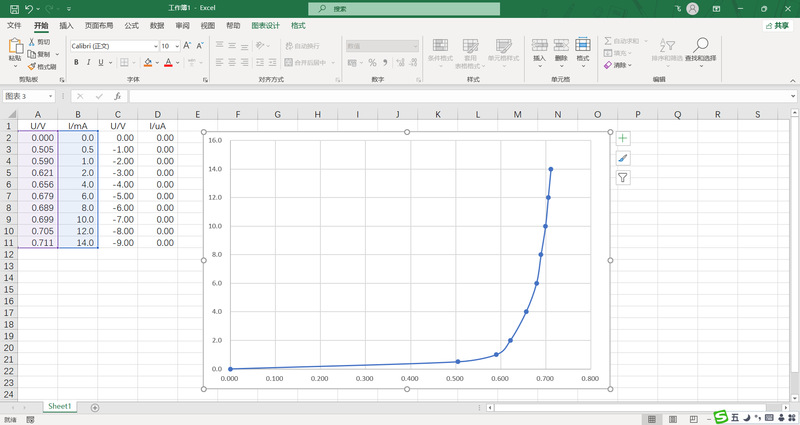800x425 pixels.
Task: Click the comma style icon
Action: (x=385, y=62)
